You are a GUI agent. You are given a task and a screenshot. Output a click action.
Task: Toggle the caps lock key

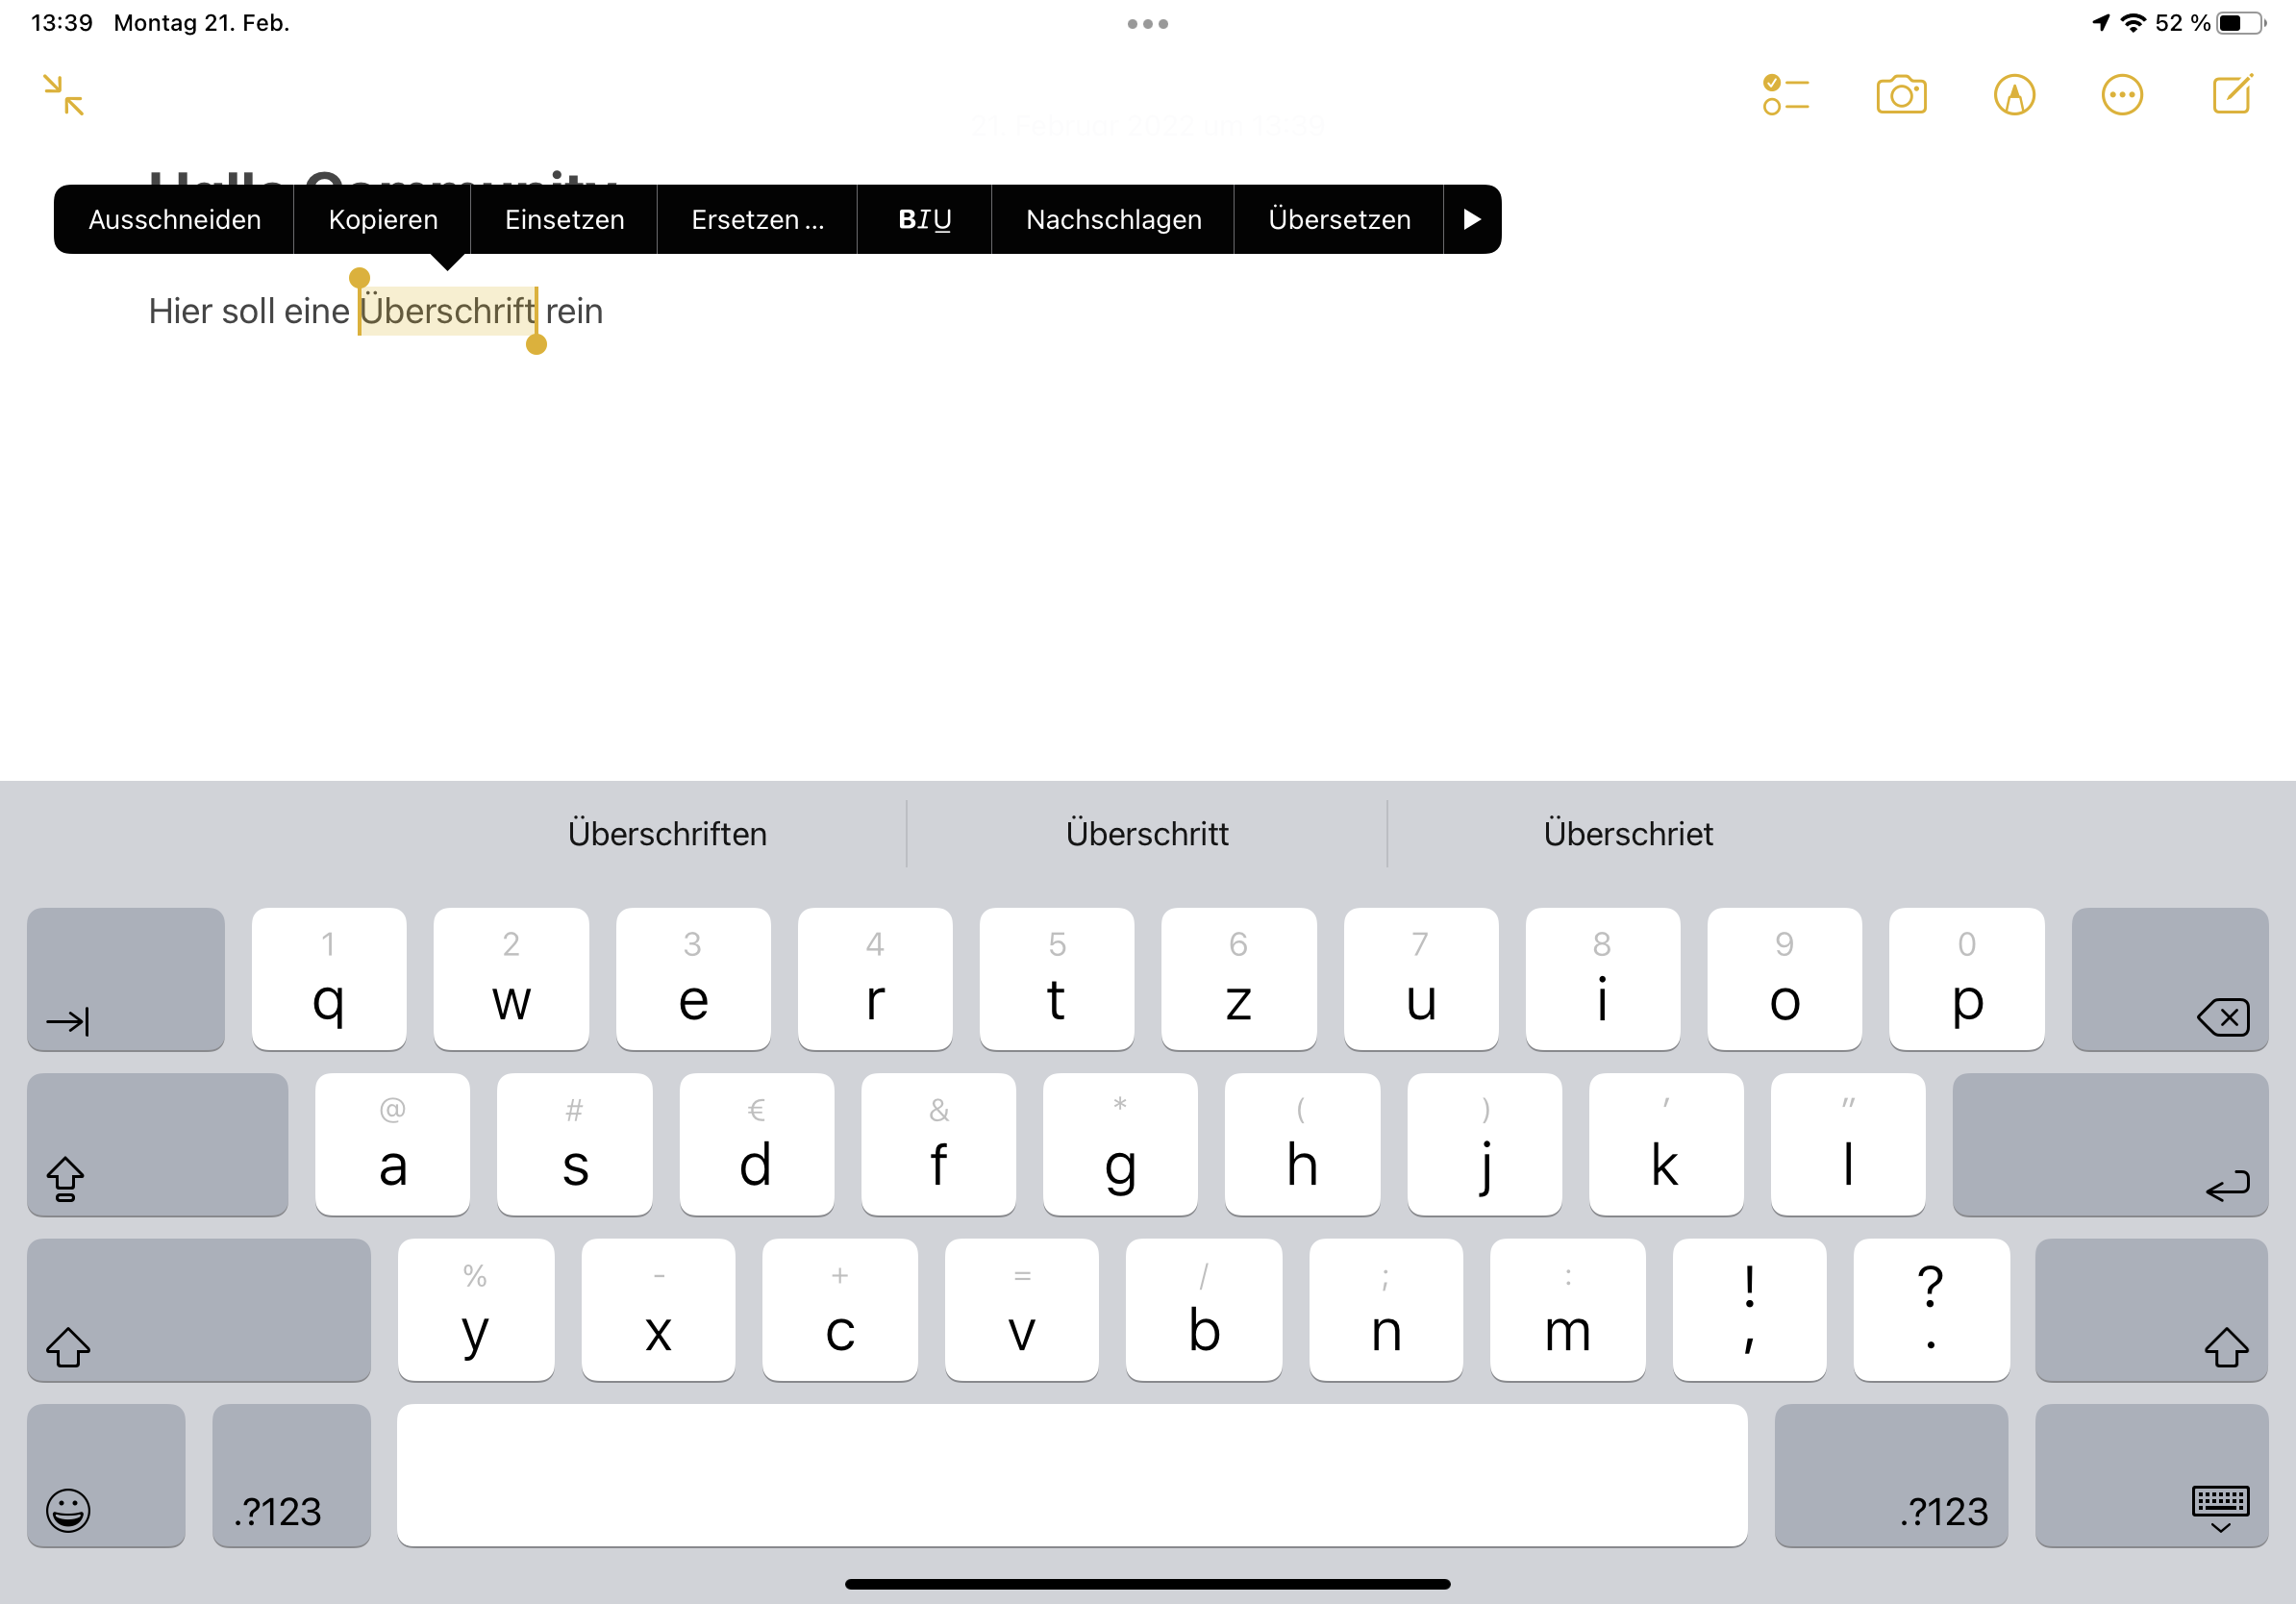click(157, 1143)
